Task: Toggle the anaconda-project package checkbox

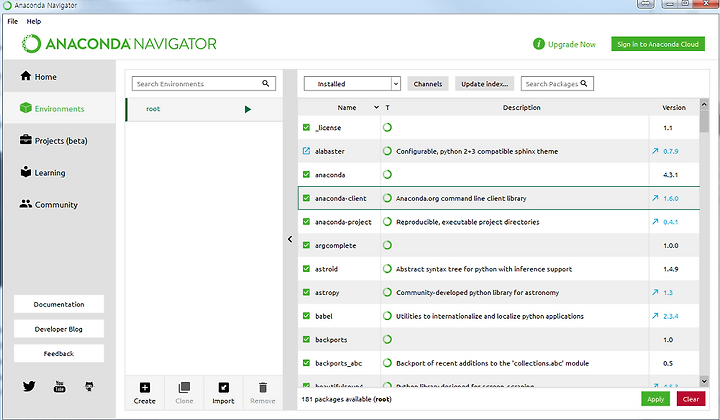Action: click(306, 221)
